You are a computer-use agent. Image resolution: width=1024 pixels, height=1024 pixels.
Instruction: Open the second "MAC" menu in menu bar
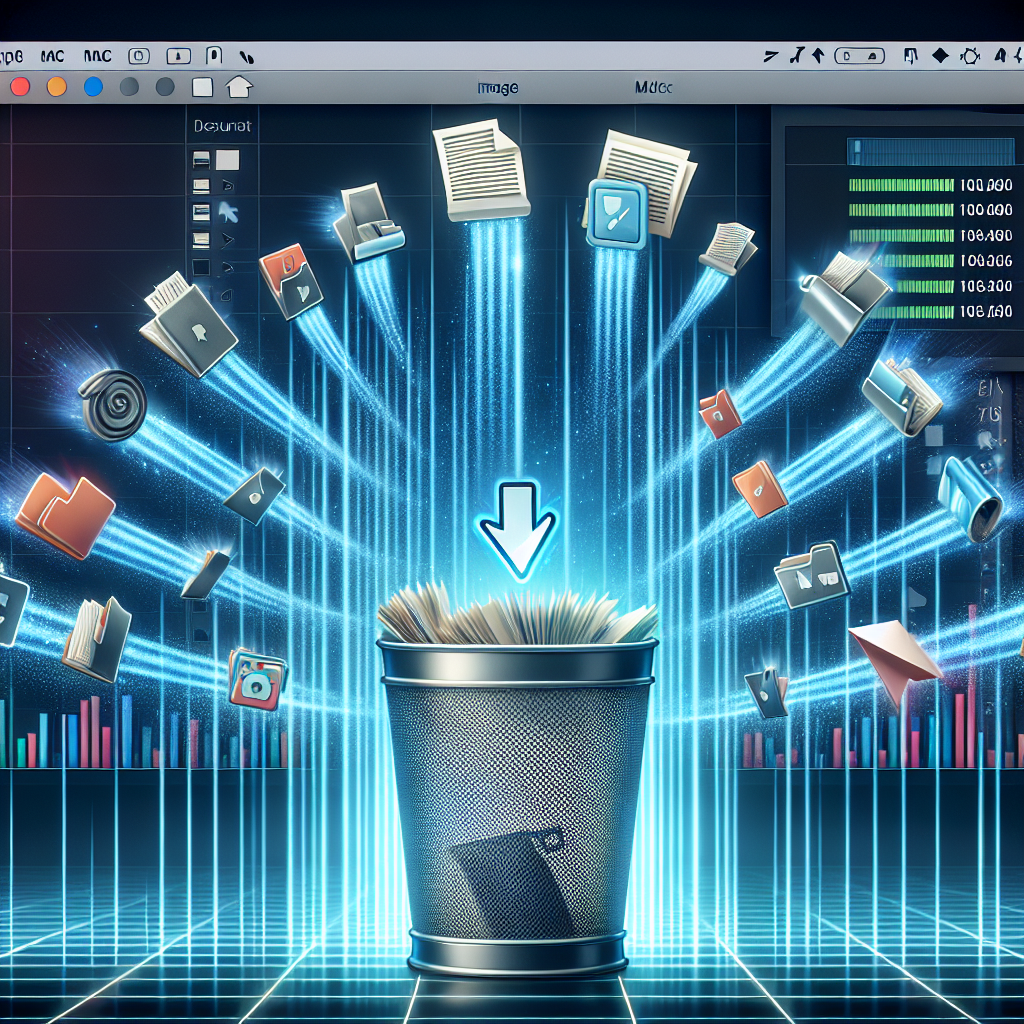[100, 56]
